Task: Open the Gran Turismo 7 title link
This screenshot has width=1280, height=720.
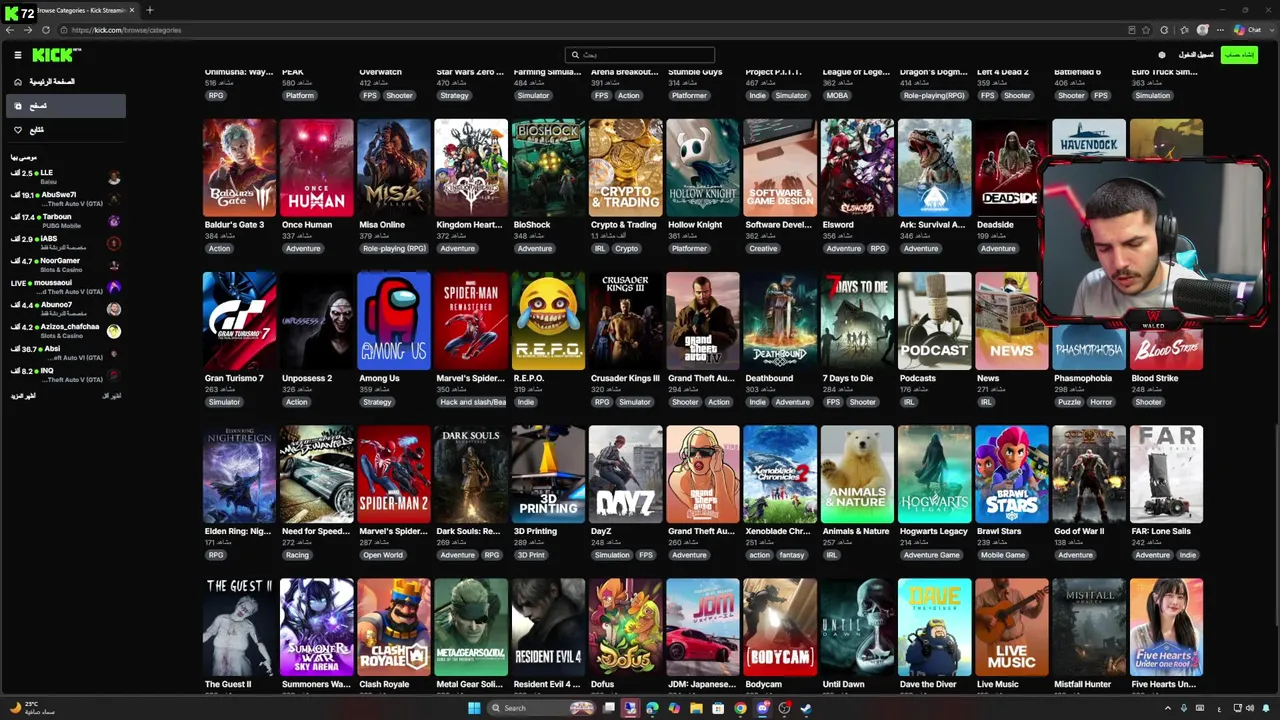Action: pyautogui.click(x=234, y=378)
